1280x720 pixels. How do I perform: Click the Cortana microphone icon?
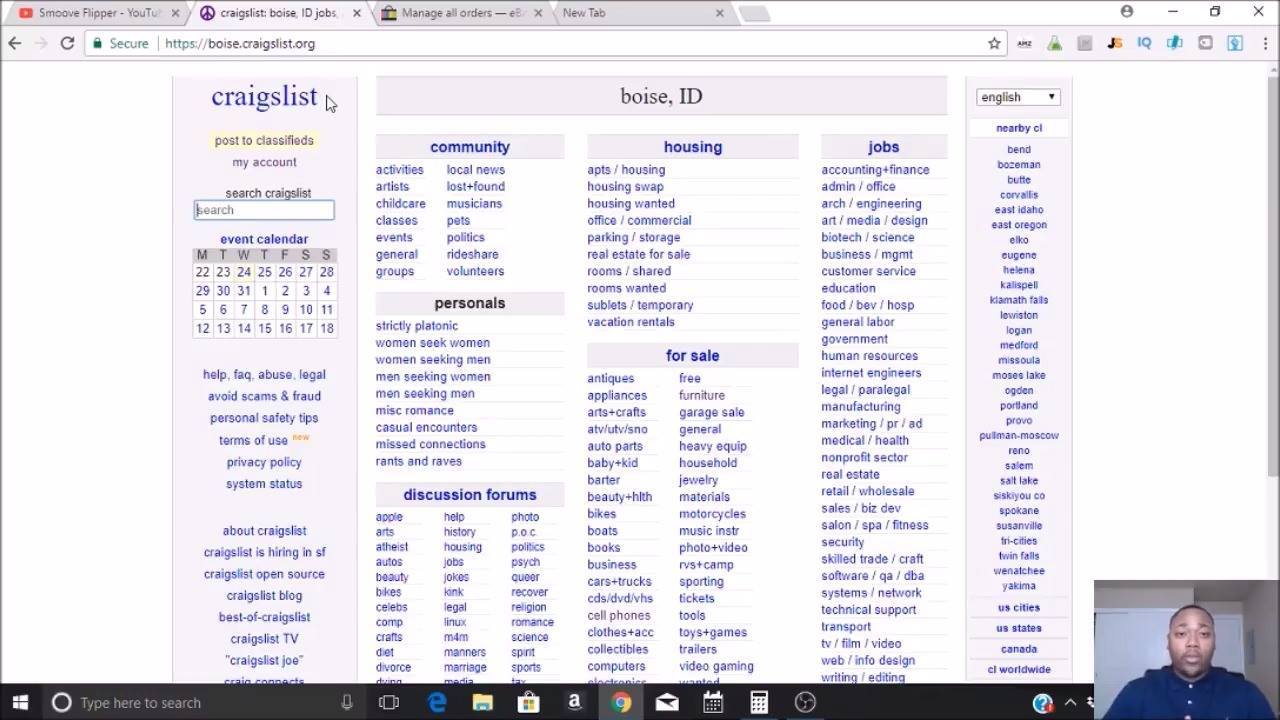coord(347,702)
